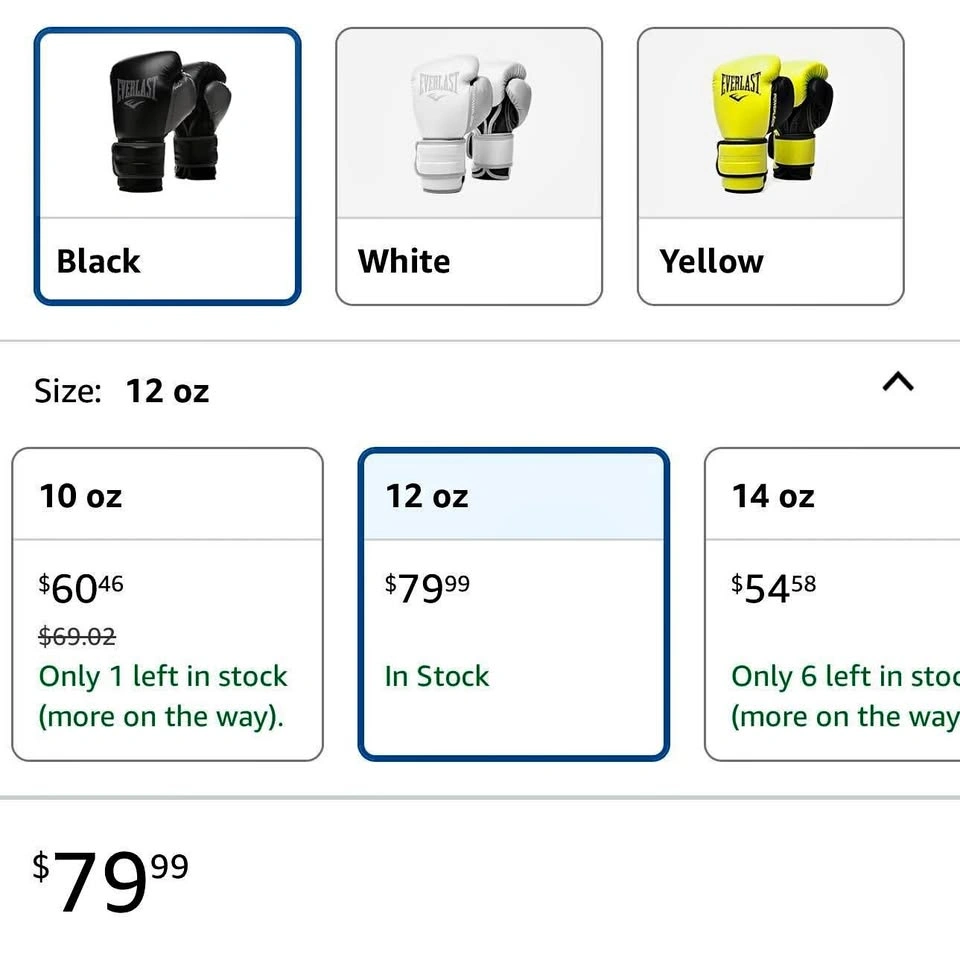Click 'Only 6 left in stock' text
The width and height of the screenshot is (960, 960).
(845, 677)
